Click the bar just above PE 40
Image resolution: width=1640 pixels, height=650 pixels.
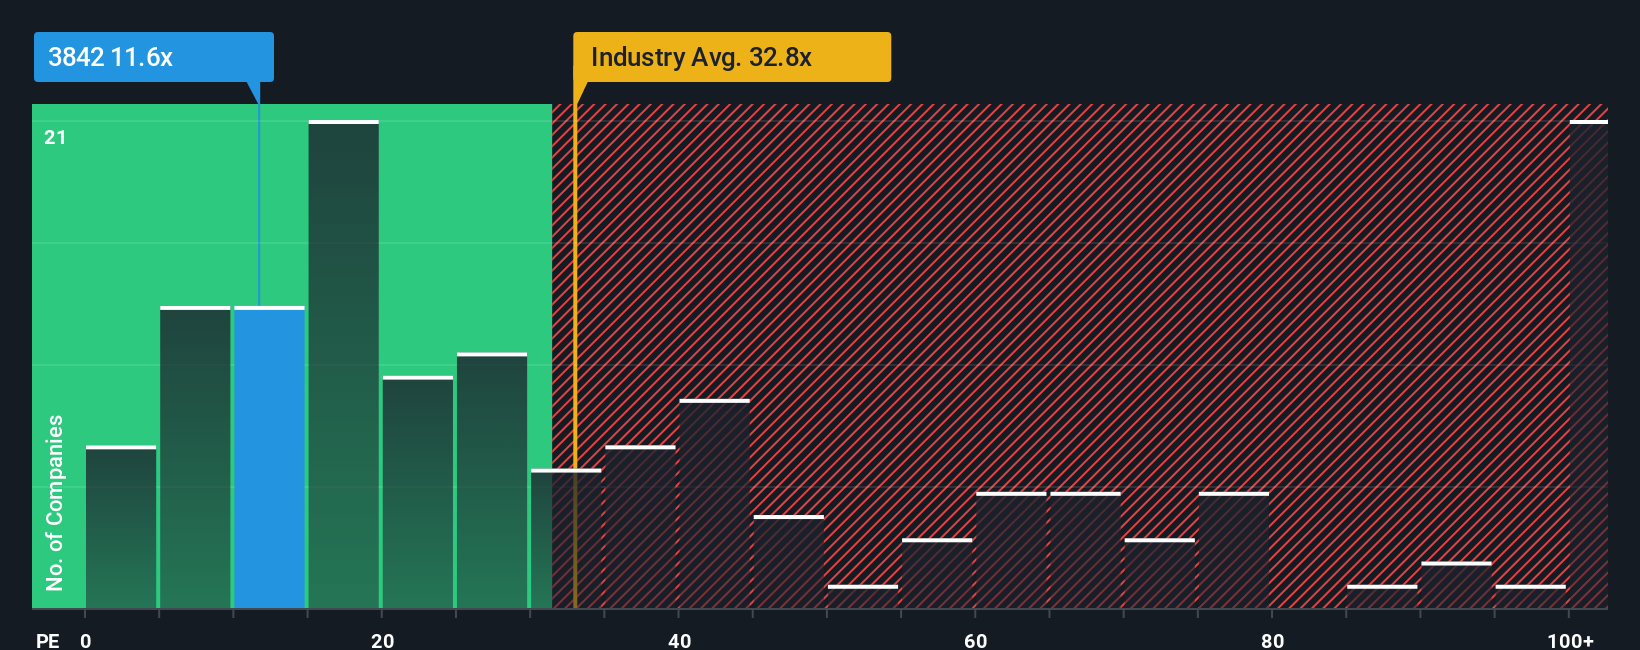click(x=714, y=503)
